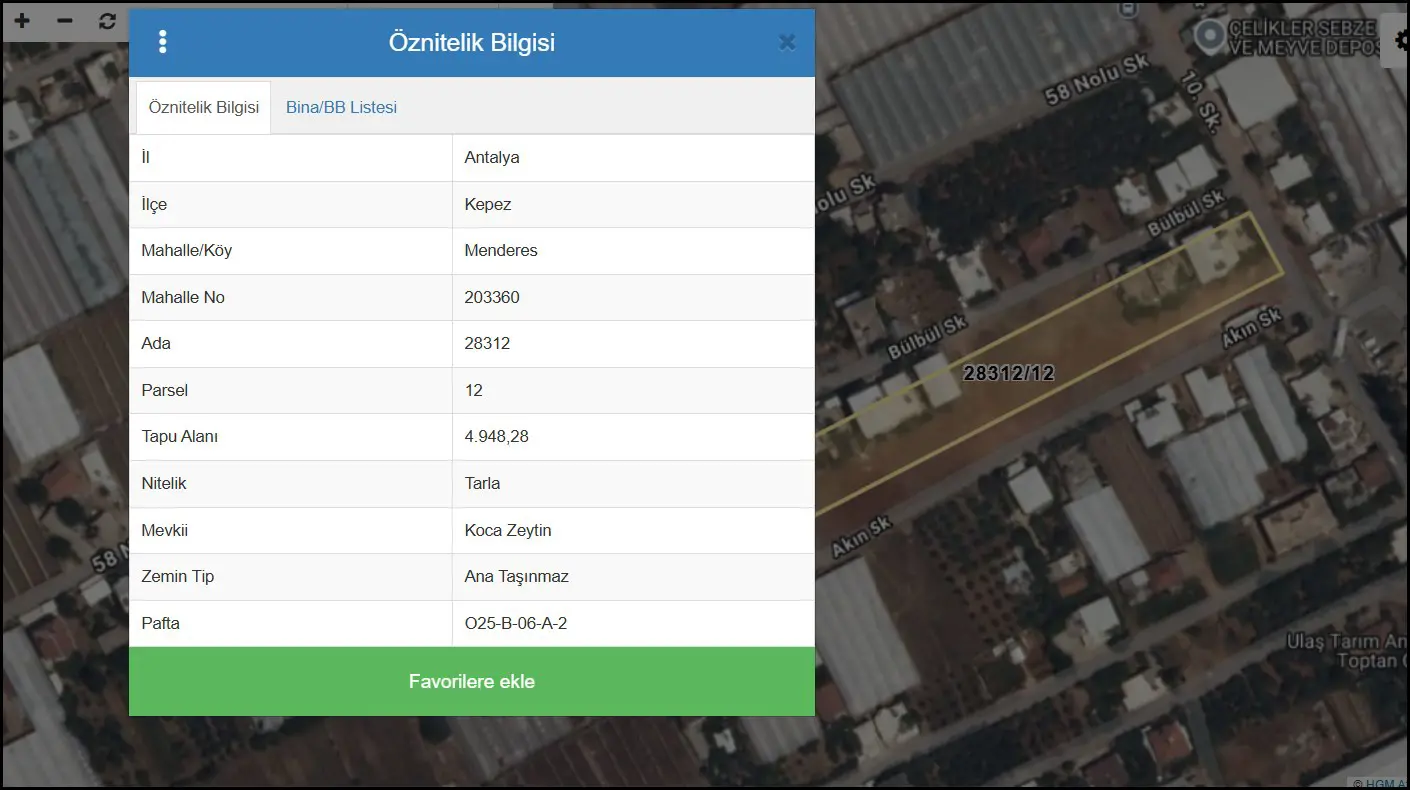
Task: Click the Zemin Tip label
Action: tap(177, 576)
